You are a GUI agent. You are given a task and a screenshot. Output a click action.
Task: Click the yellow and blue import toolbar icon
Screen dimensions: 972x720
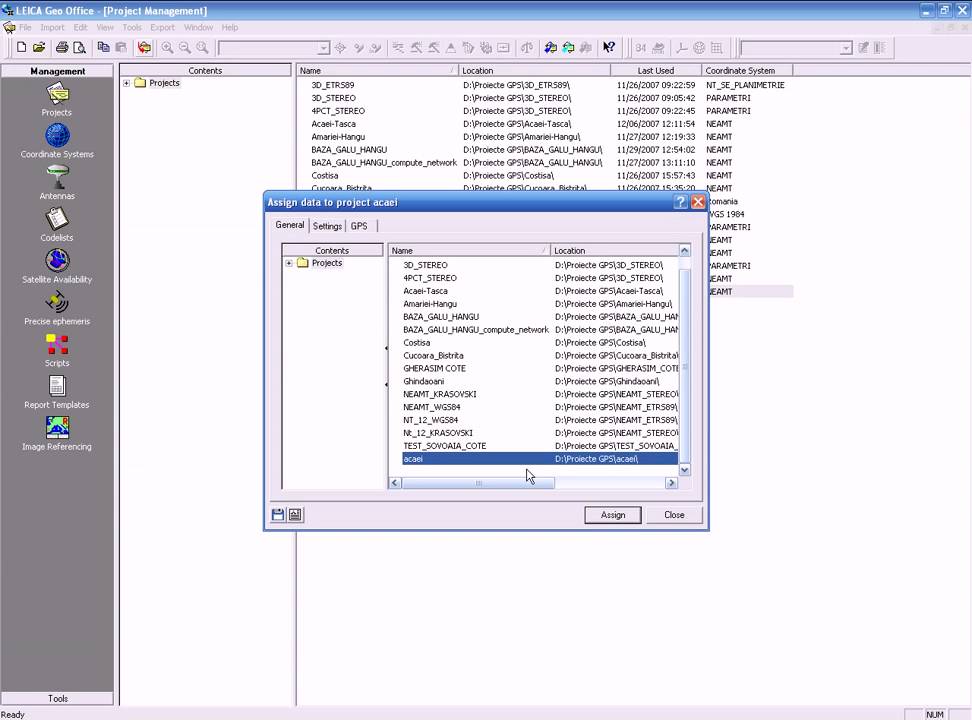[550, 48]
